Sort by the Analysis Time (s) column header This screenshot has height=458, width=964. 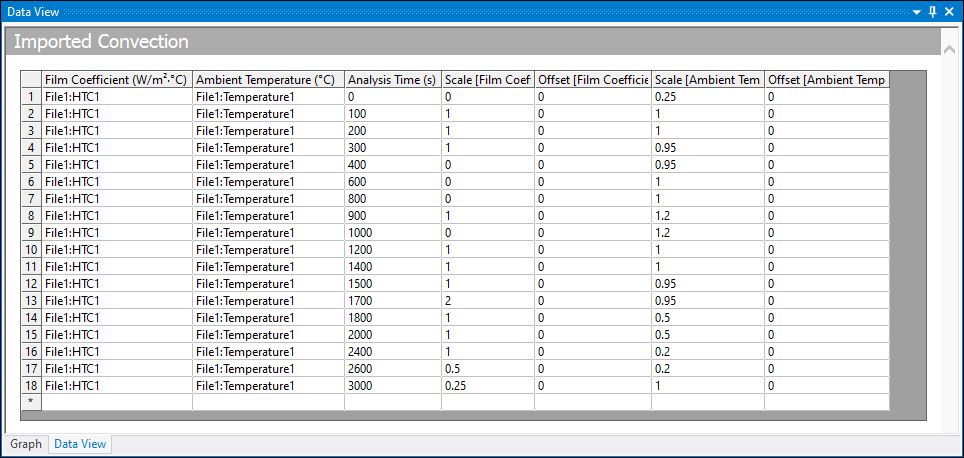tap(391, 80)
